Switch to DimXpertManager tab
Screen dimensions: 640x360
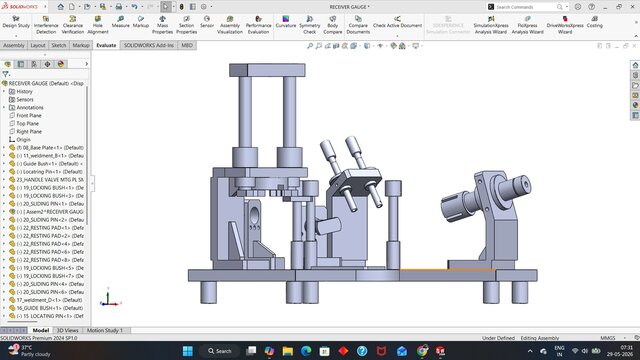point(47,64)
